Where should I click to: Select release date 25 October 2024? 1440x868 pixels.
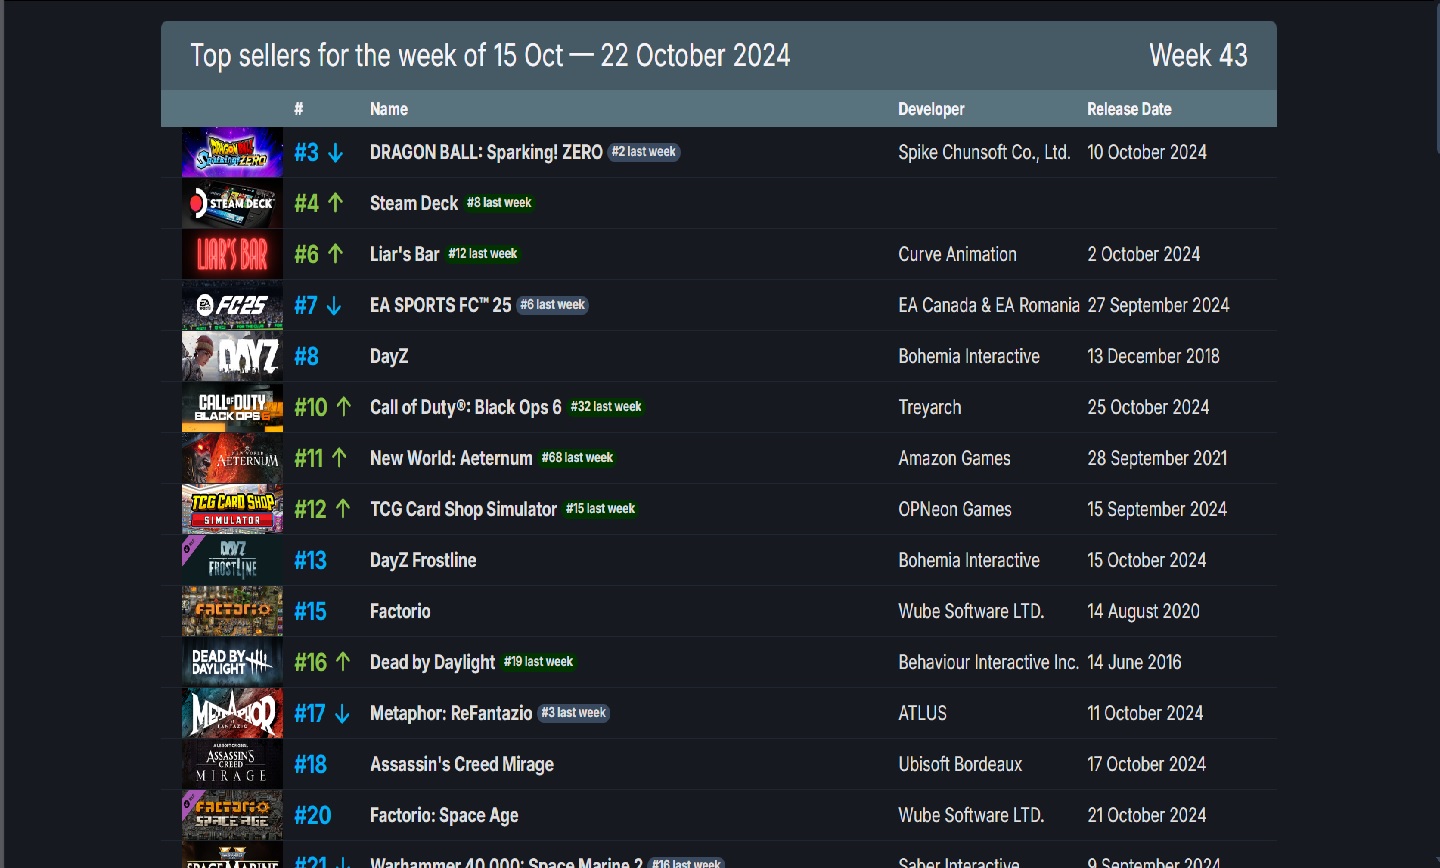pyautogui.click(x=1148, y=407)
